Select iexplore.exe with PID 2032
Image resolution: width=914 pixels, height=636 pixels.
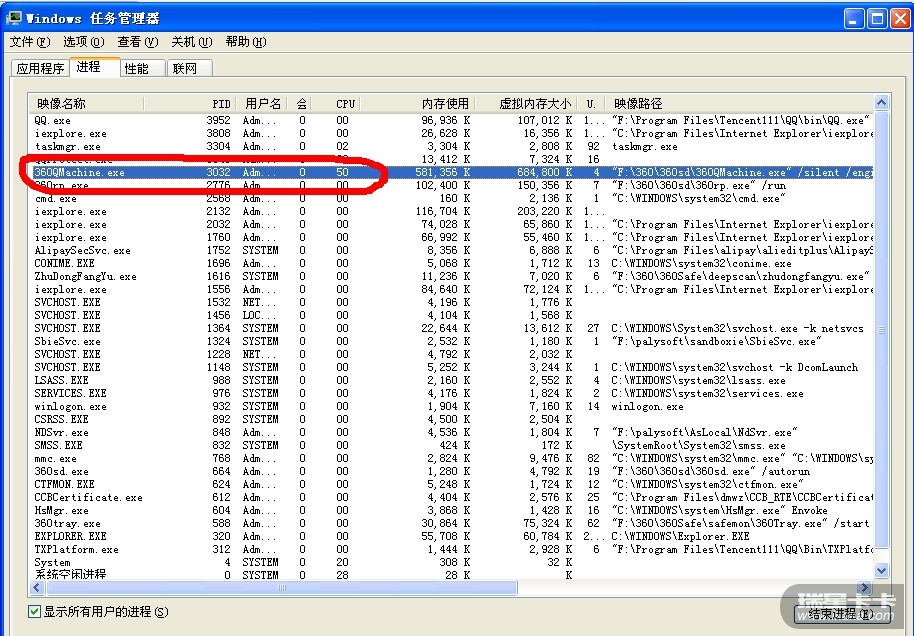[451, 224]
